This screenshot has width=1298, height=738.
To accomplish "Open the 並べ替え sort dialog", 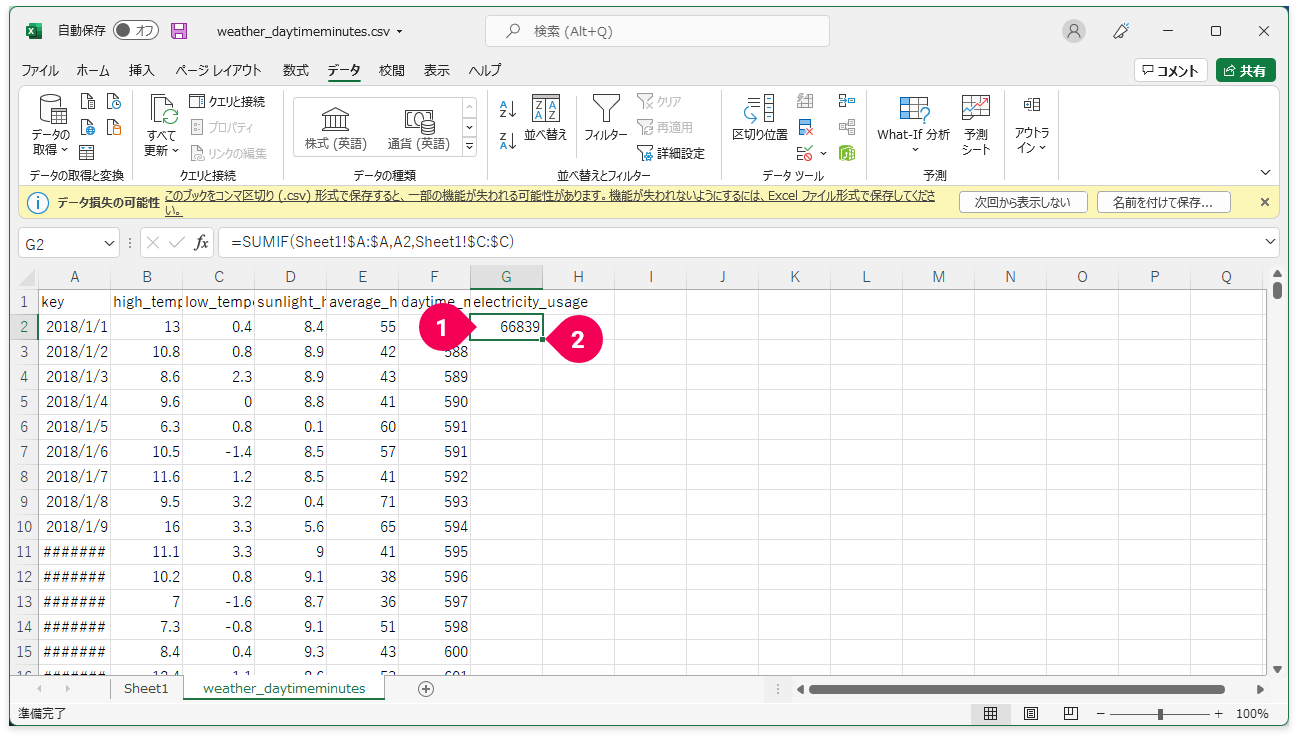I will 546,118.
